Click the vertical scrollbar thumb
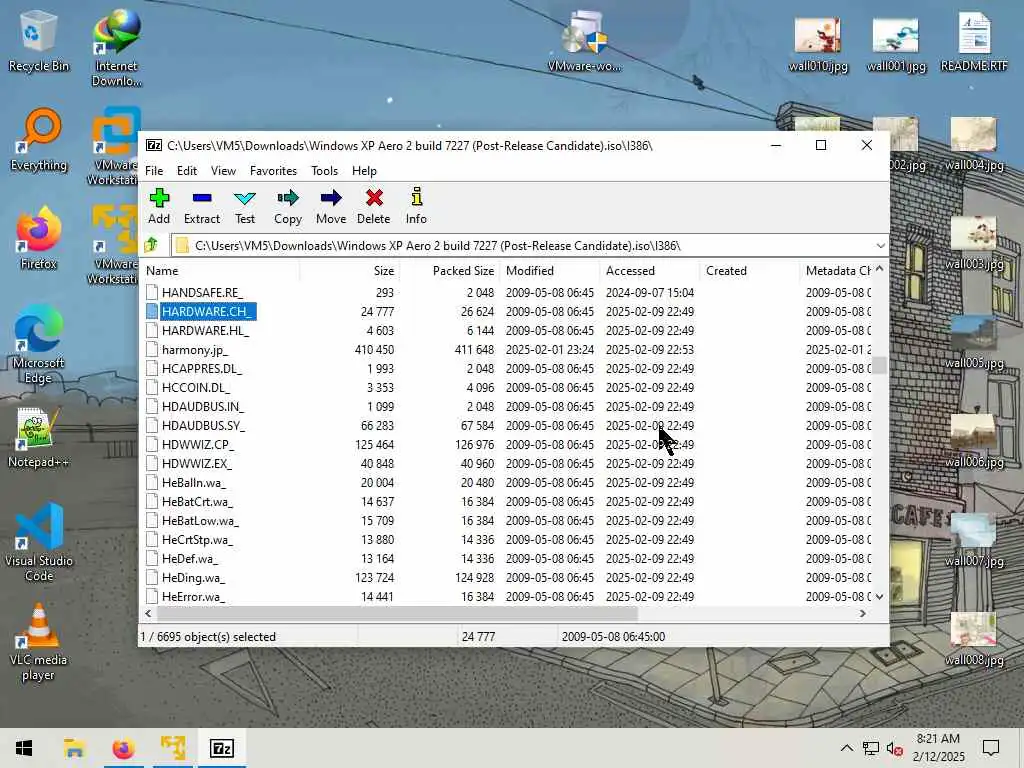Screen dimensions: 1024x768 (880, 366)
